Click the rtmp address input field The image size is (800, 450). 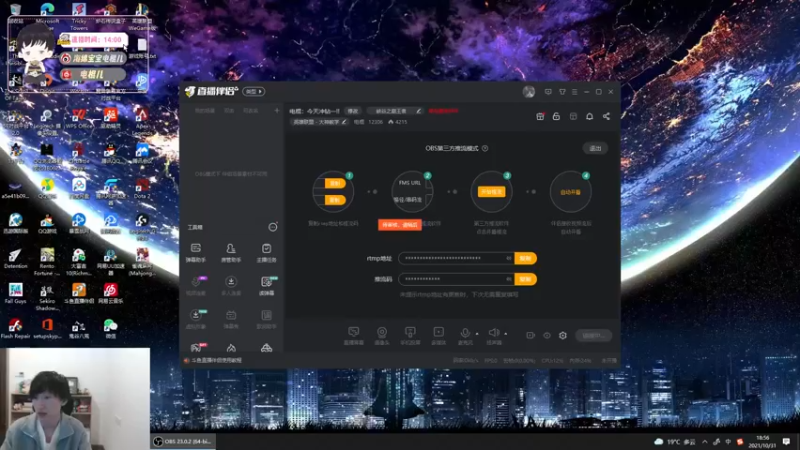click(x=457, y=258)
